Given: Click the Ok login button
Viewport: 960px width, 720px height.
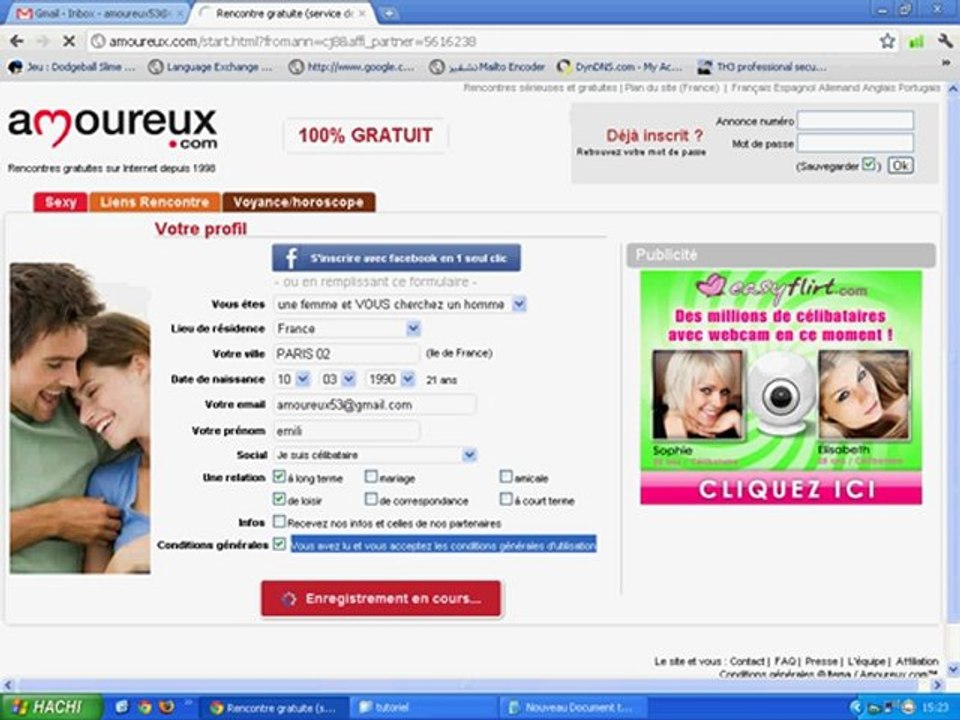Looking at the screenshot, I should (900, 165).
